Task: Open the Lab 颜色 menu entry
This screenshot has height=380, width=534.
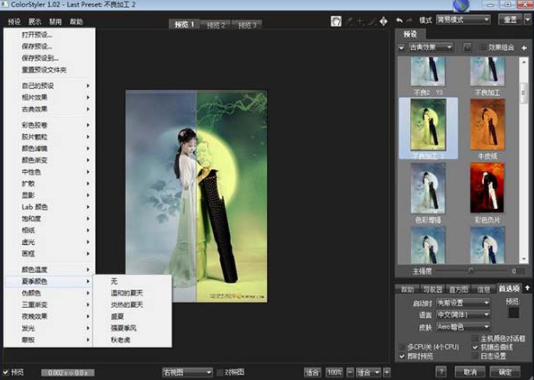Action: click(50, 207)
